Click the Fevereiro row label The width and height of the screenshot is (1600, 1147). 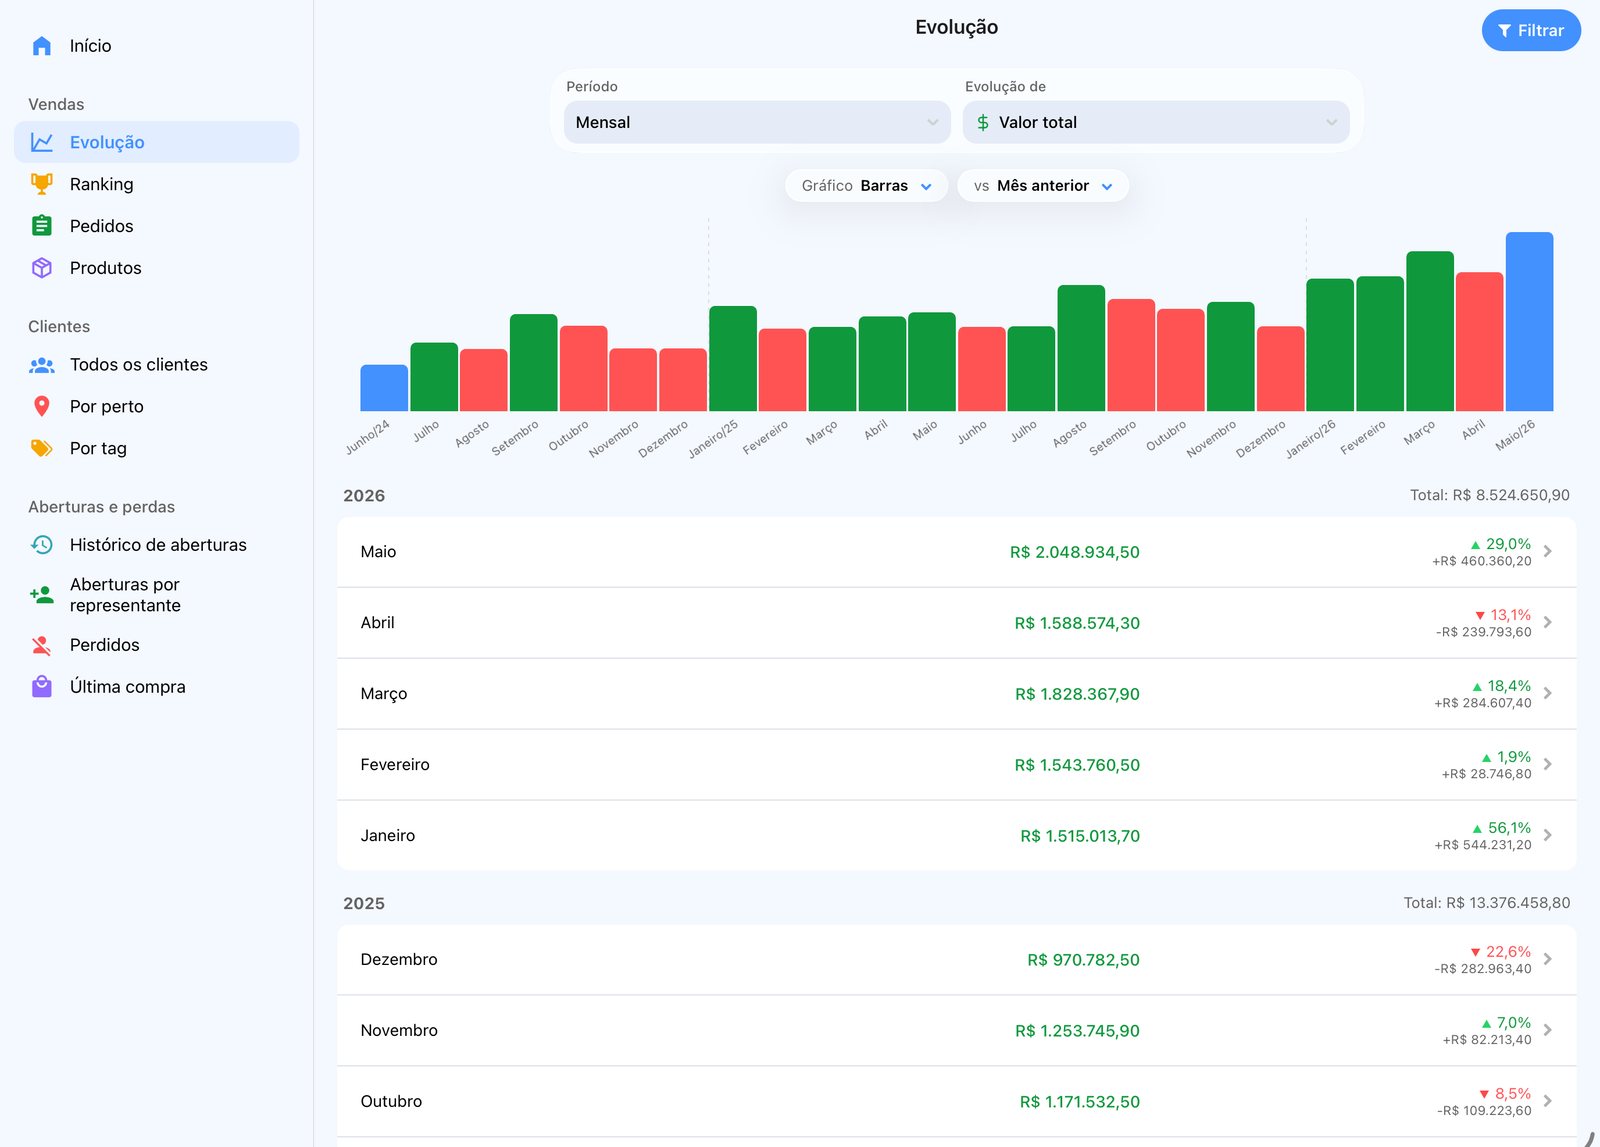395,765
